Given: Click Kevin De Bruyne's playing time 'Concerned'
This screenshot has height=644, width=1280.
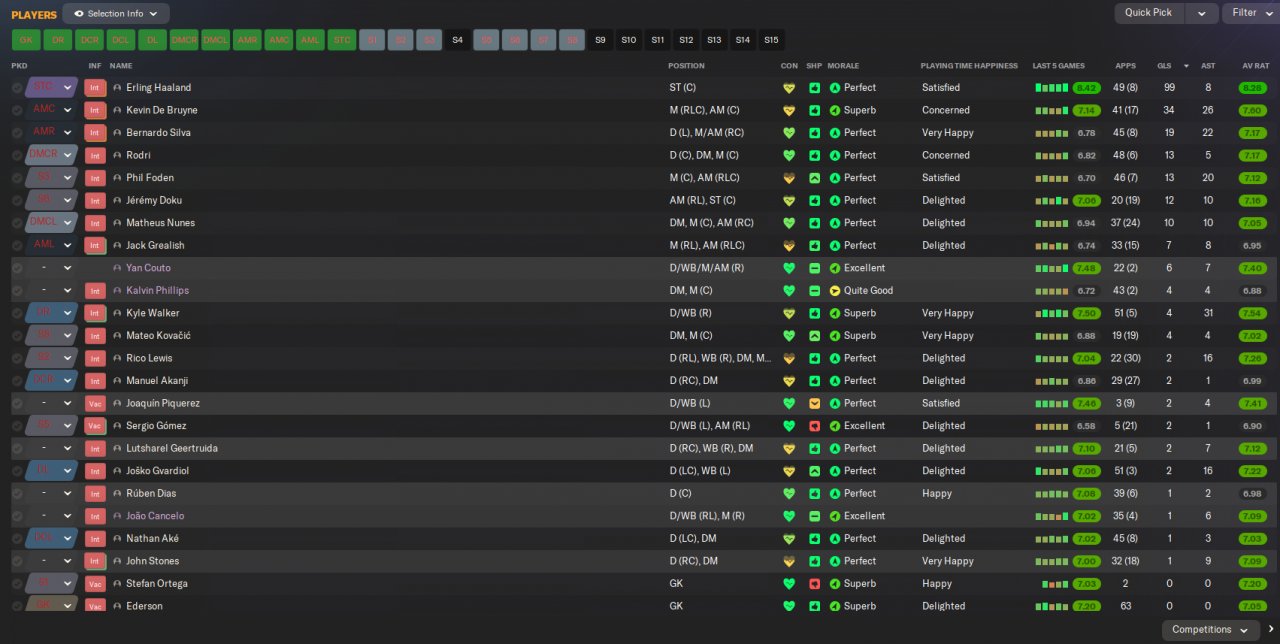Looking at the screenshot, I should (946, 110).
